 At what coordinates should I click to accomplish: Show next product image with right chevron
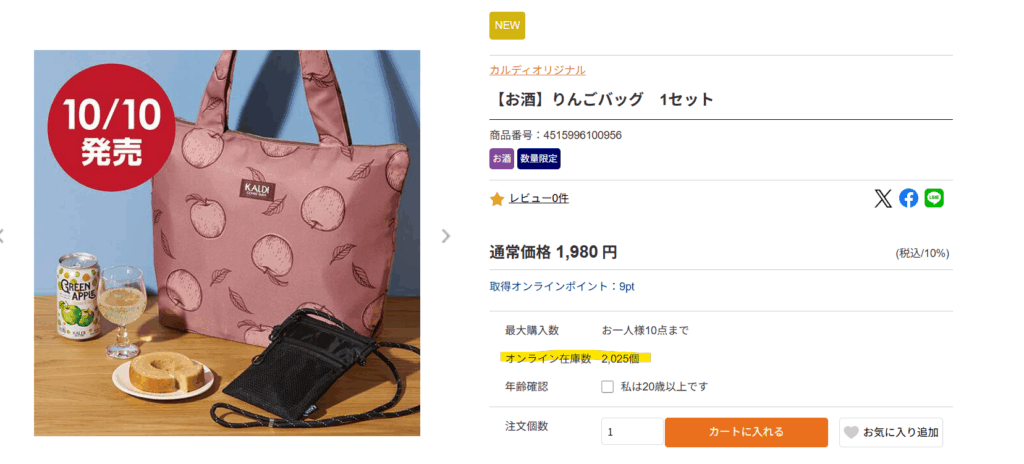445,236
